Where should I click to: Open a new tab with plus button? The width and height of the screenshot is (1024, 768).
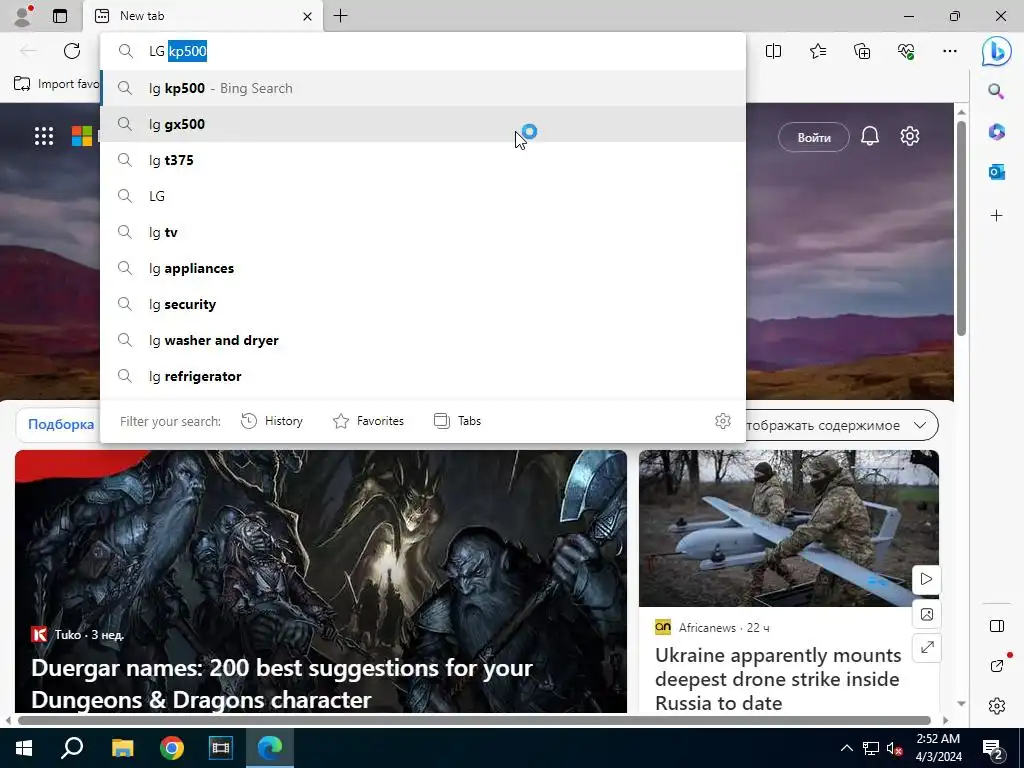coord(340,16)
